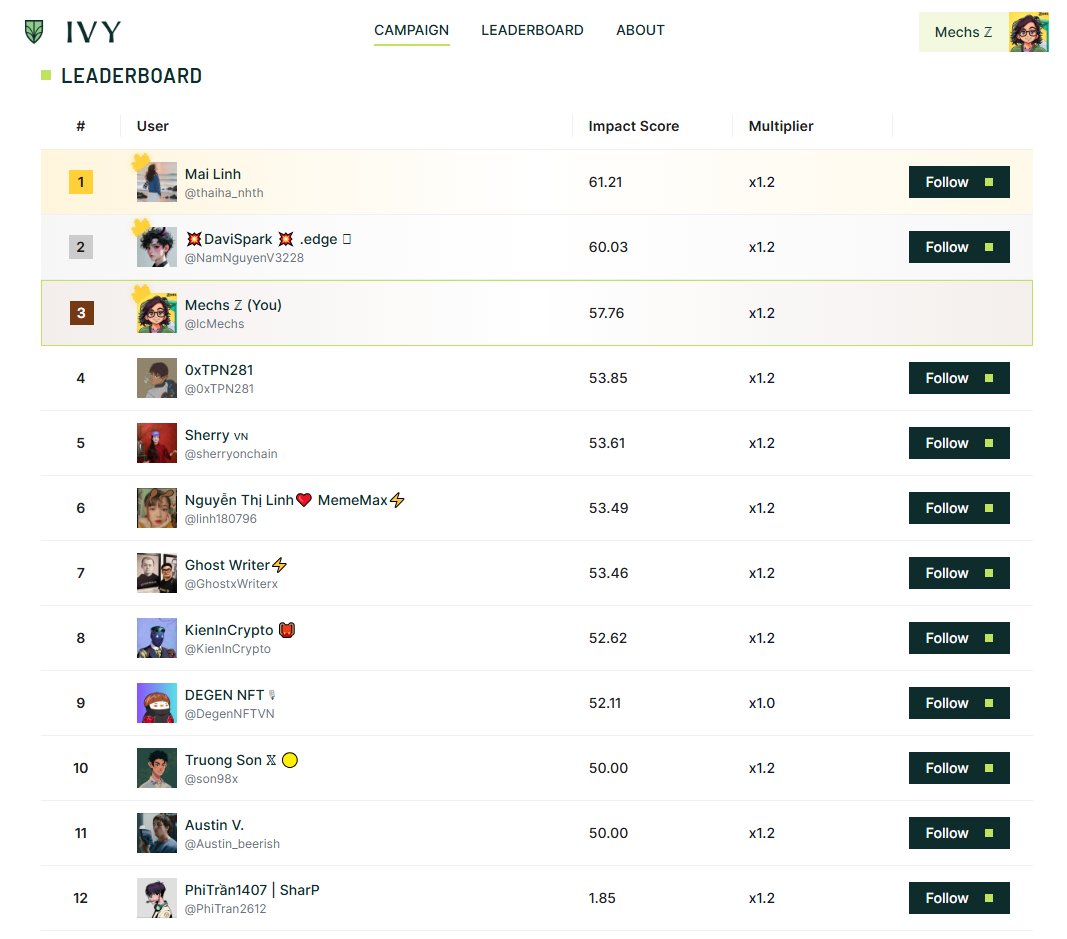Click the explosion emoji before DaviSpark
Image resolution: width=1067 pixels, height=939 pixels.
click(194, 239)
